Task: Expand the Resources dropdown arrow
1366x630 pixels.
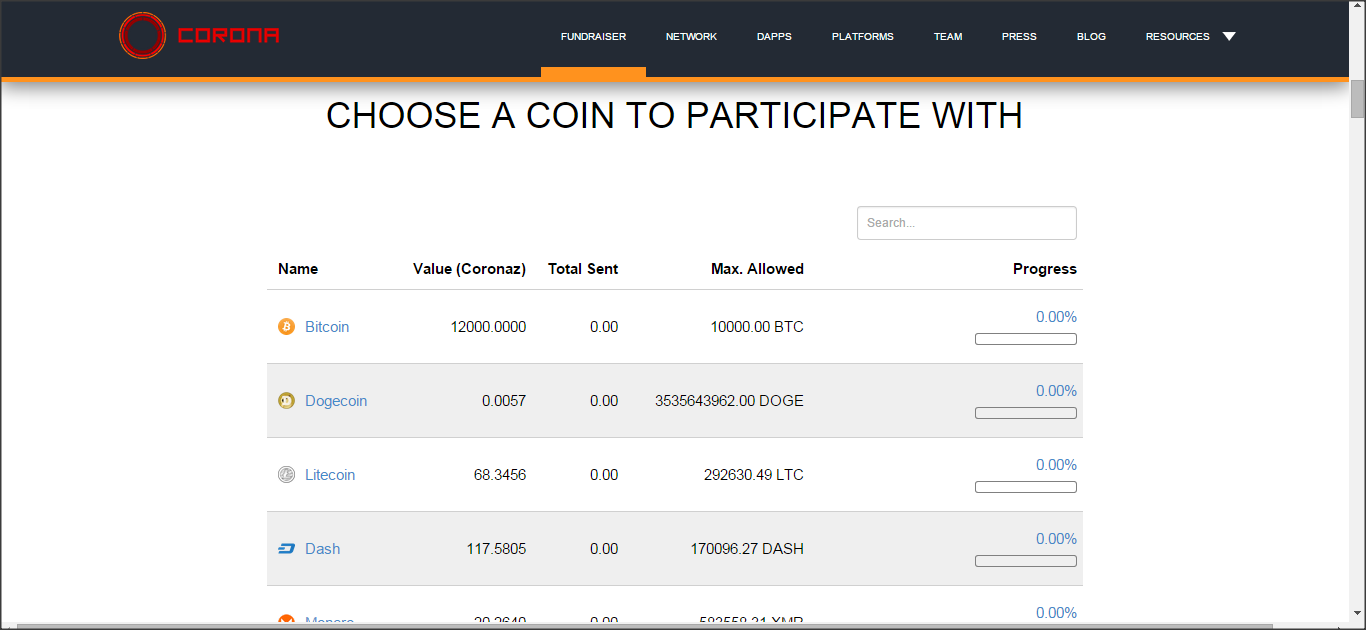Action: tap(1229, 37)
